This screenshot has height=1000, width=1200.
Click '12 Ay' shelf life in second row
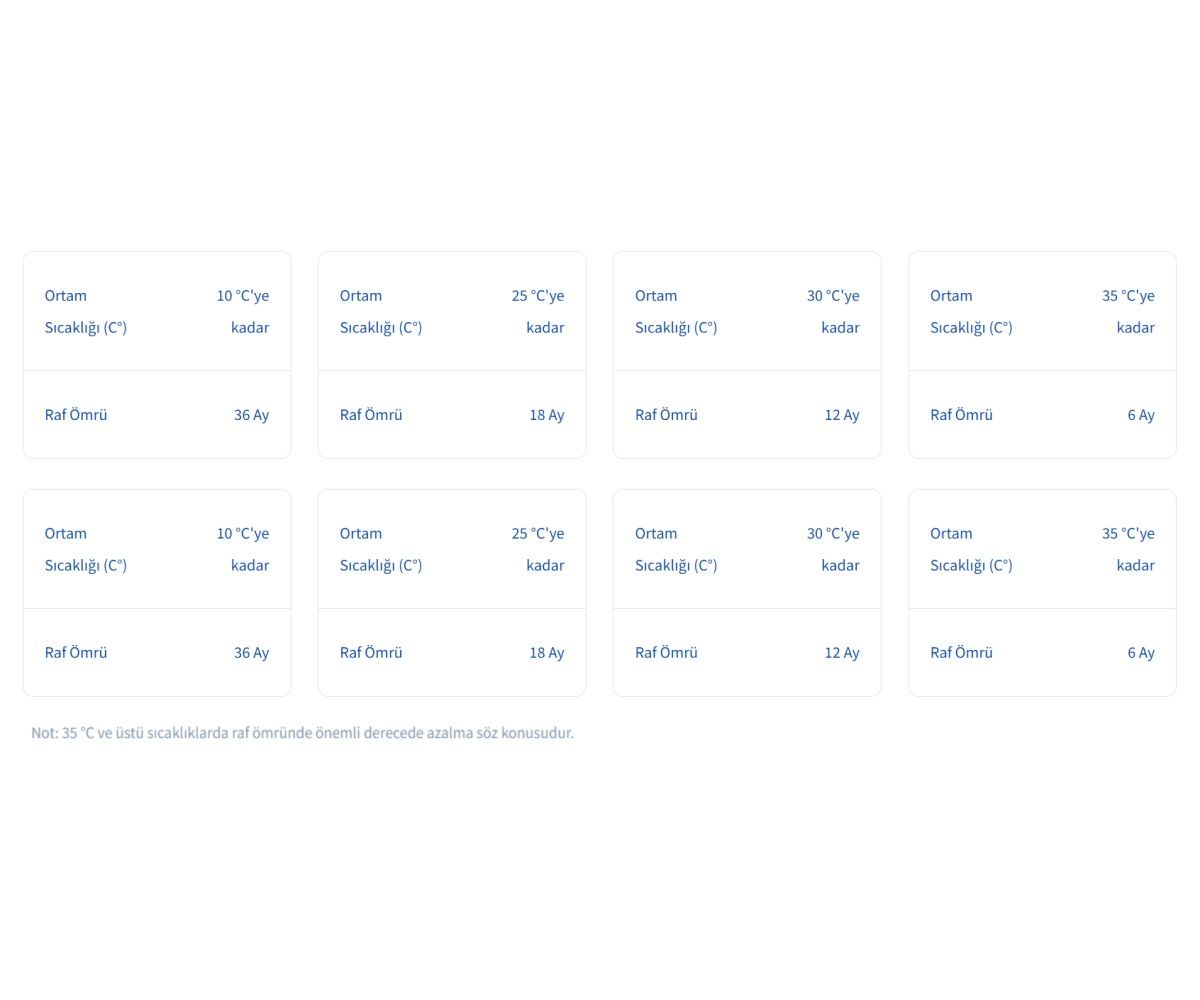[x=841, y=653]
